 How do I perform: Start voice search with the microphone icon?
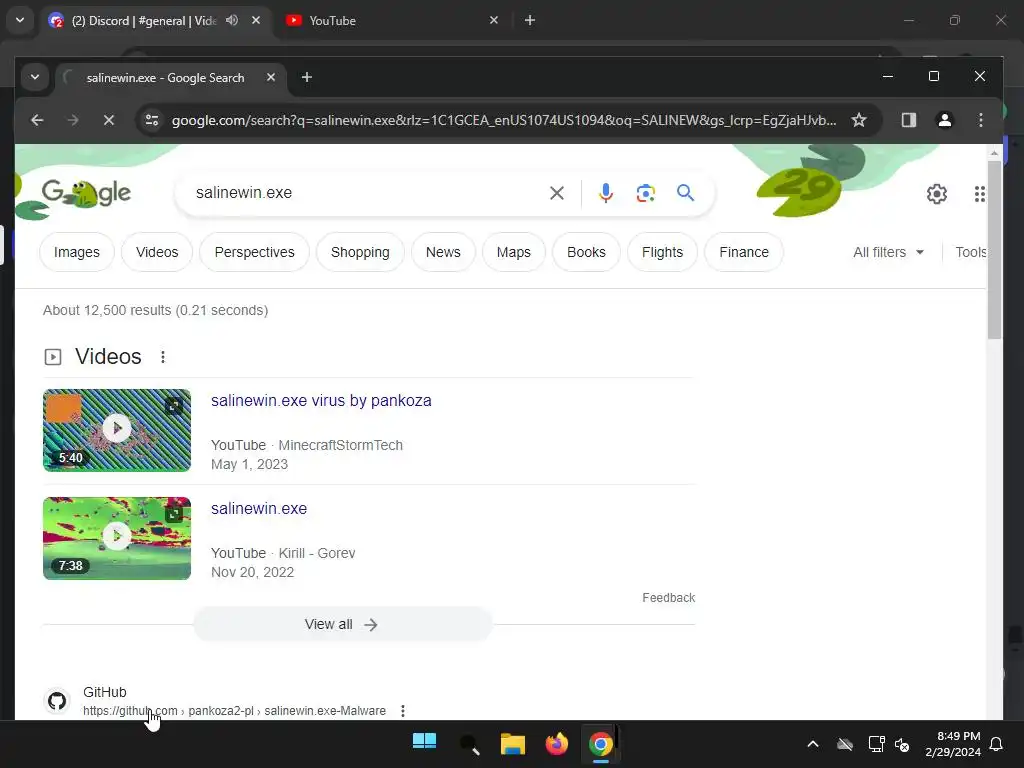605,193
